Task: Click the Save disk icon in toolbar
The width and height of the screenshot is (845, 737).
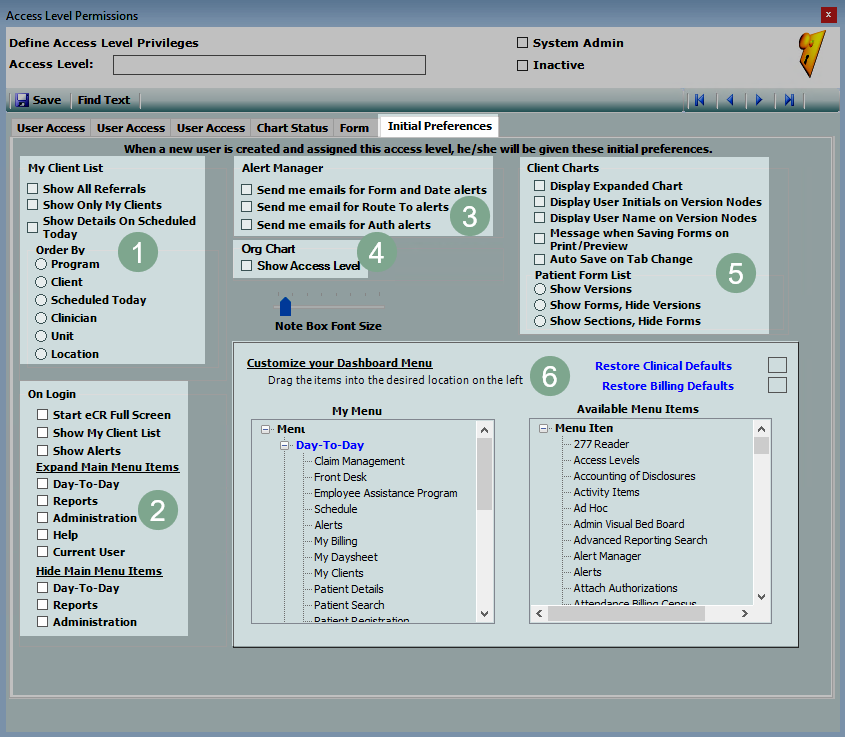Action: (x=22, y=100)
